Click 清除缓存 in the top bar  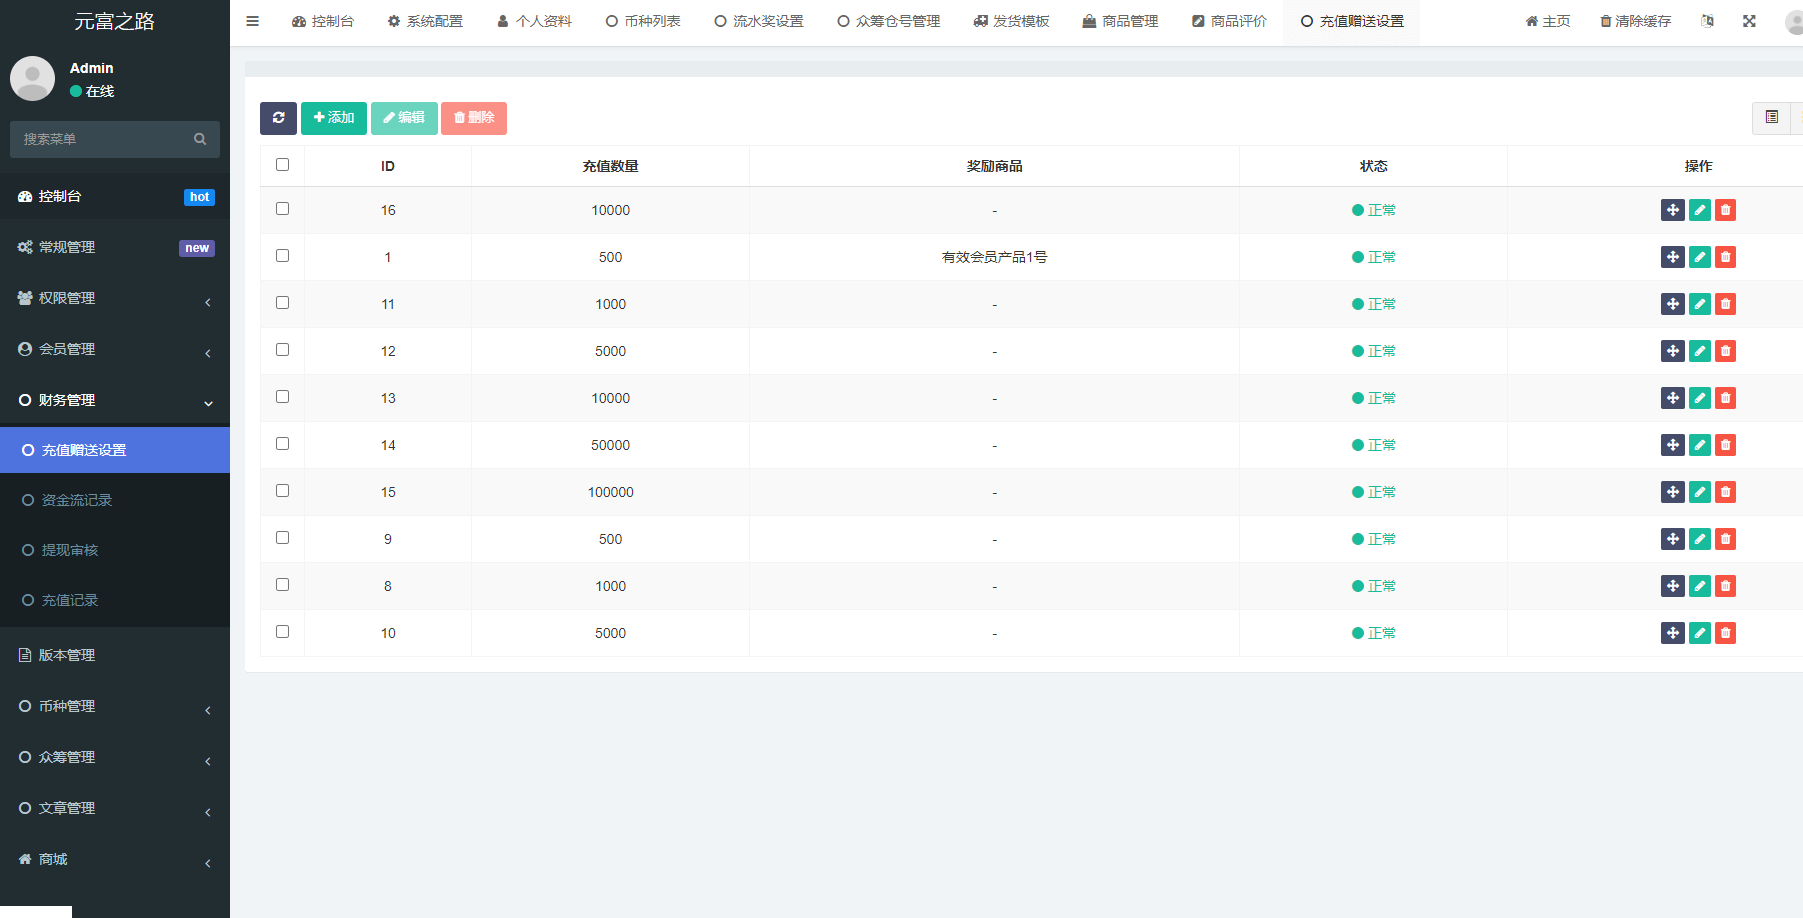click(x=1635, y=21)
